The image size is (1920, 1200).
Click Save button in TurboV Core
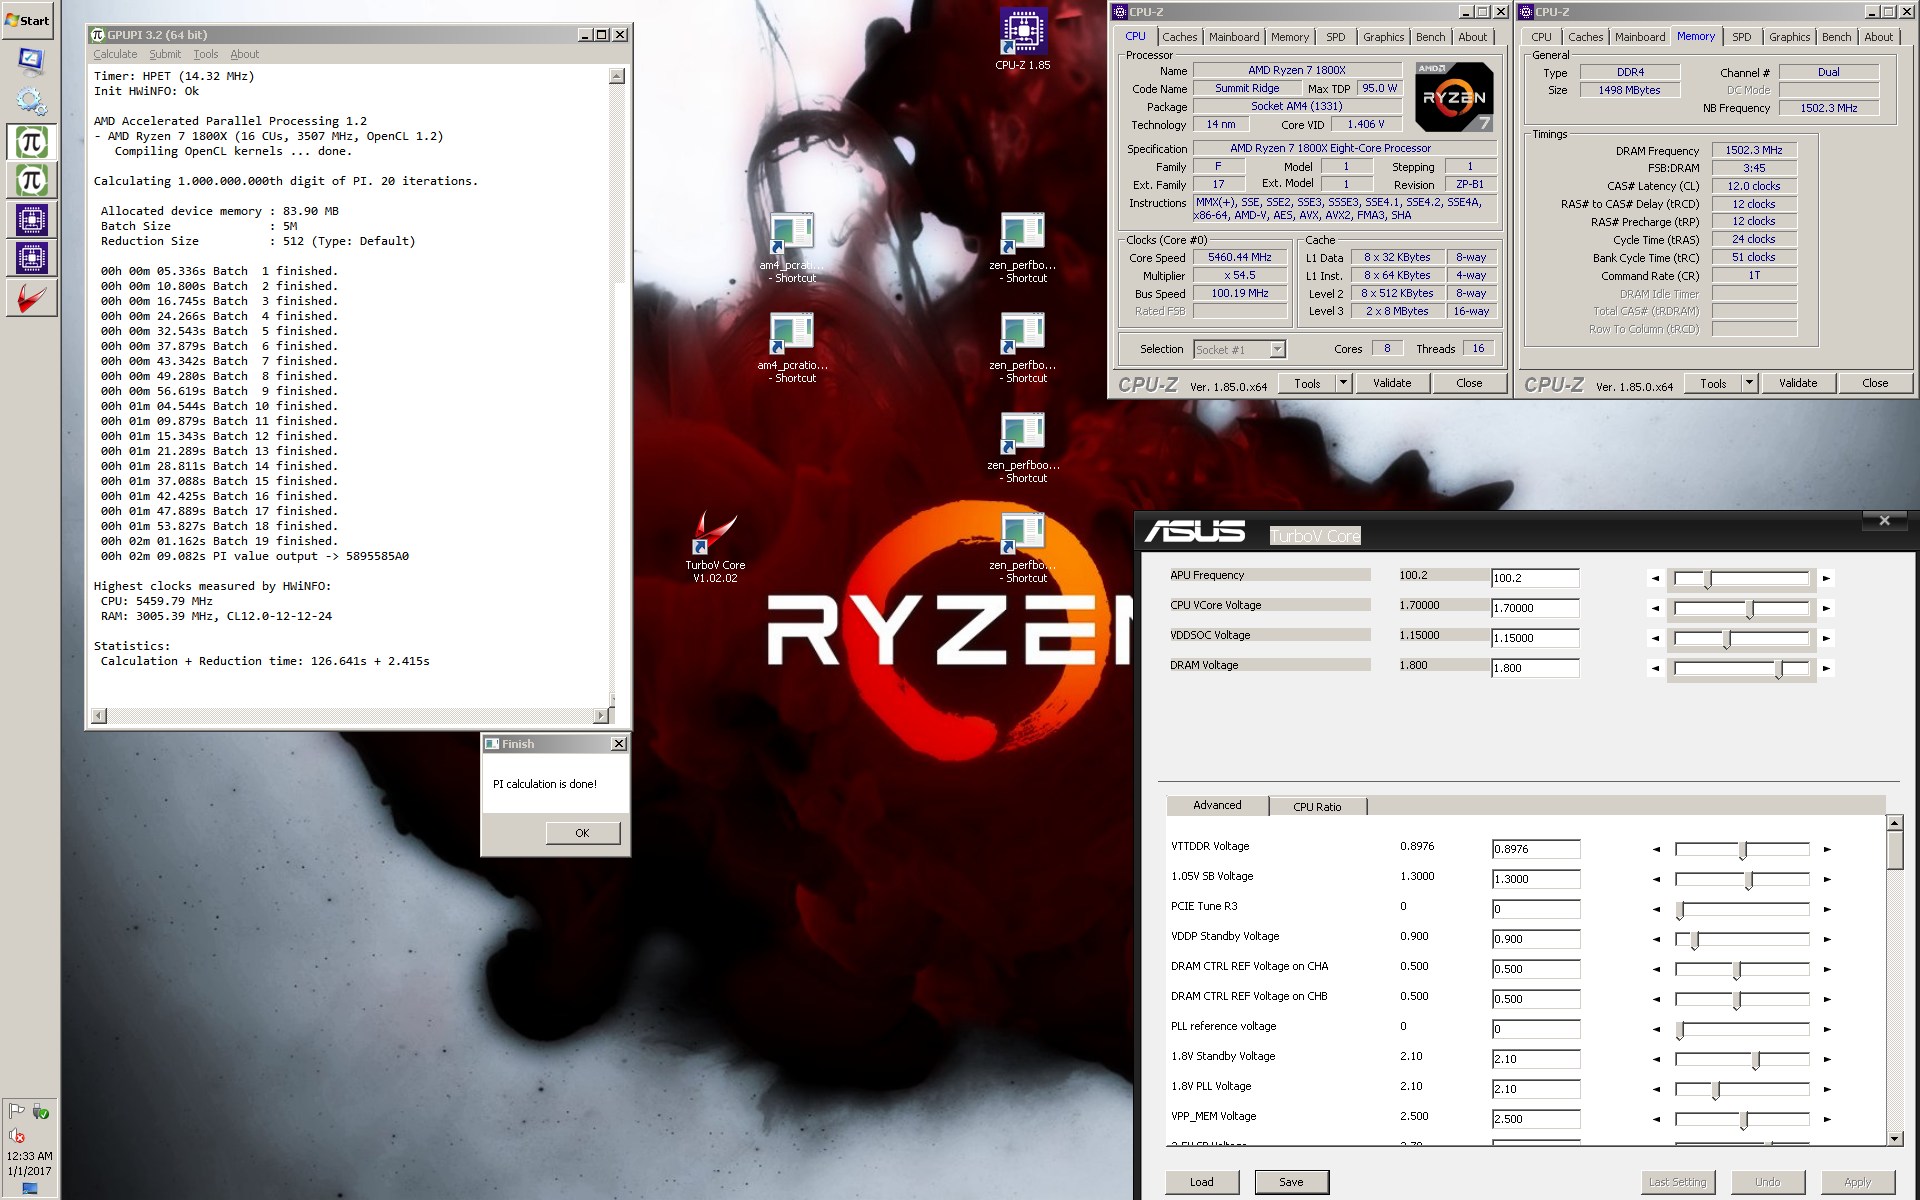(1291, 1182)
